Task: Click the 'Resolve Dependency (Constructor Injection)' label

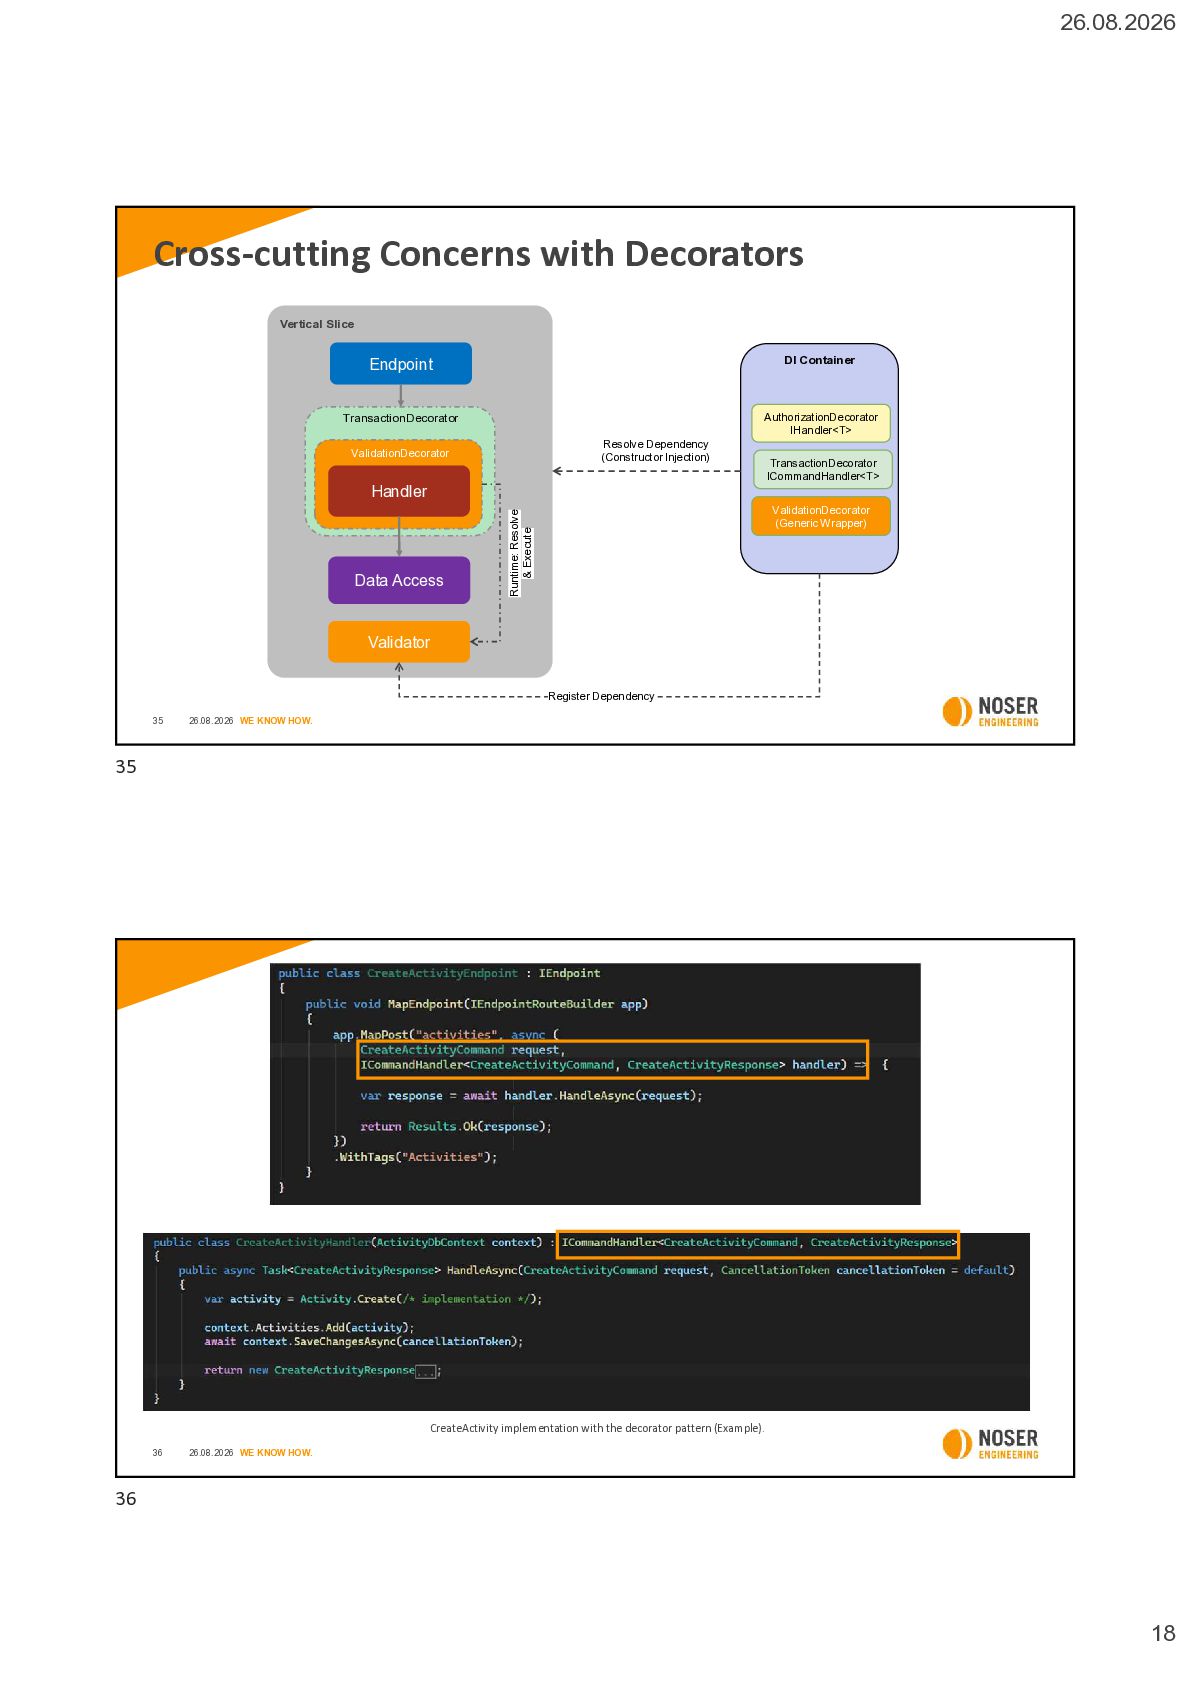Action: pos(655,451)
